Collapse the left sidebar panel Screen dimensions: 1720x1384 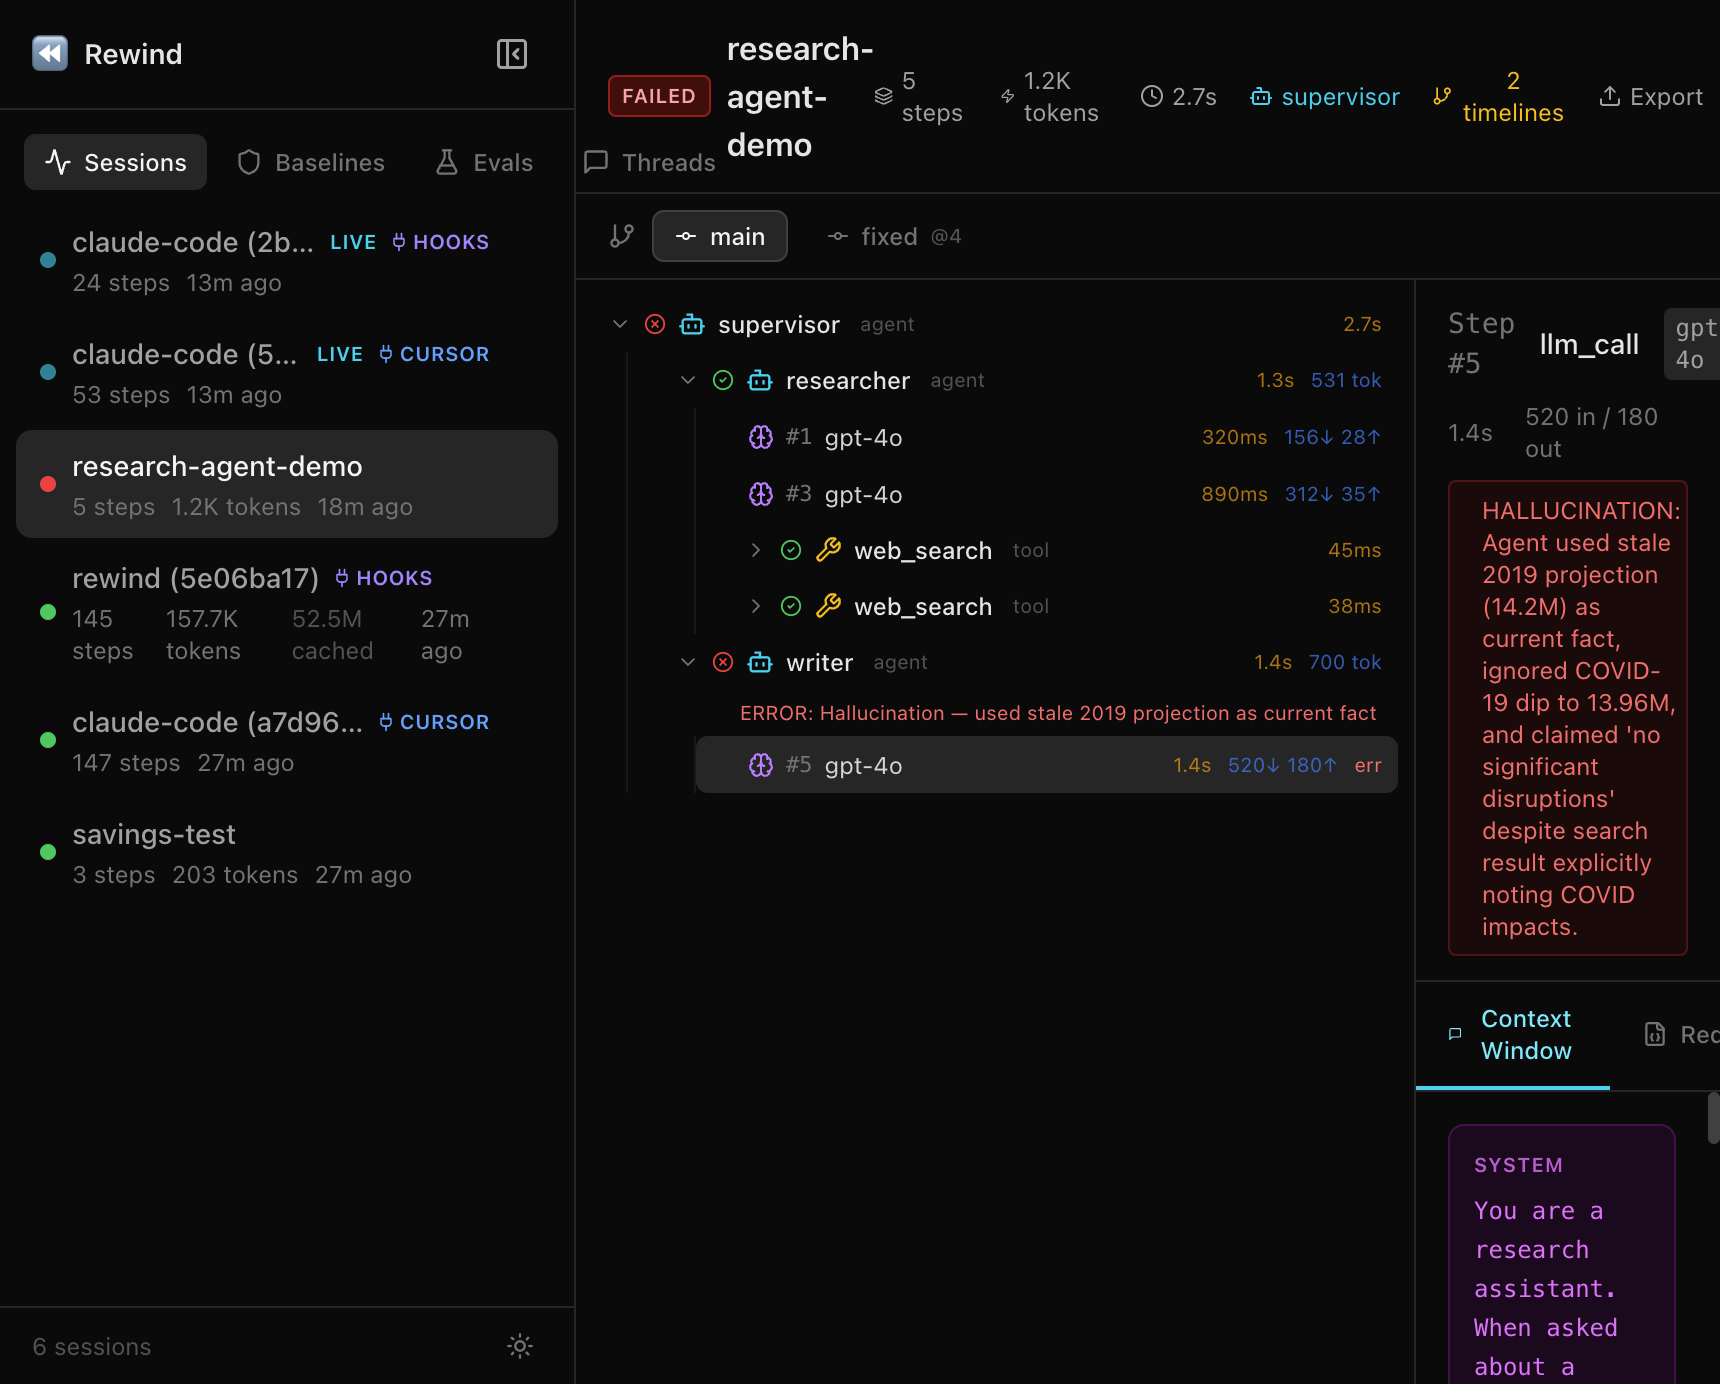tap(512, 53)
